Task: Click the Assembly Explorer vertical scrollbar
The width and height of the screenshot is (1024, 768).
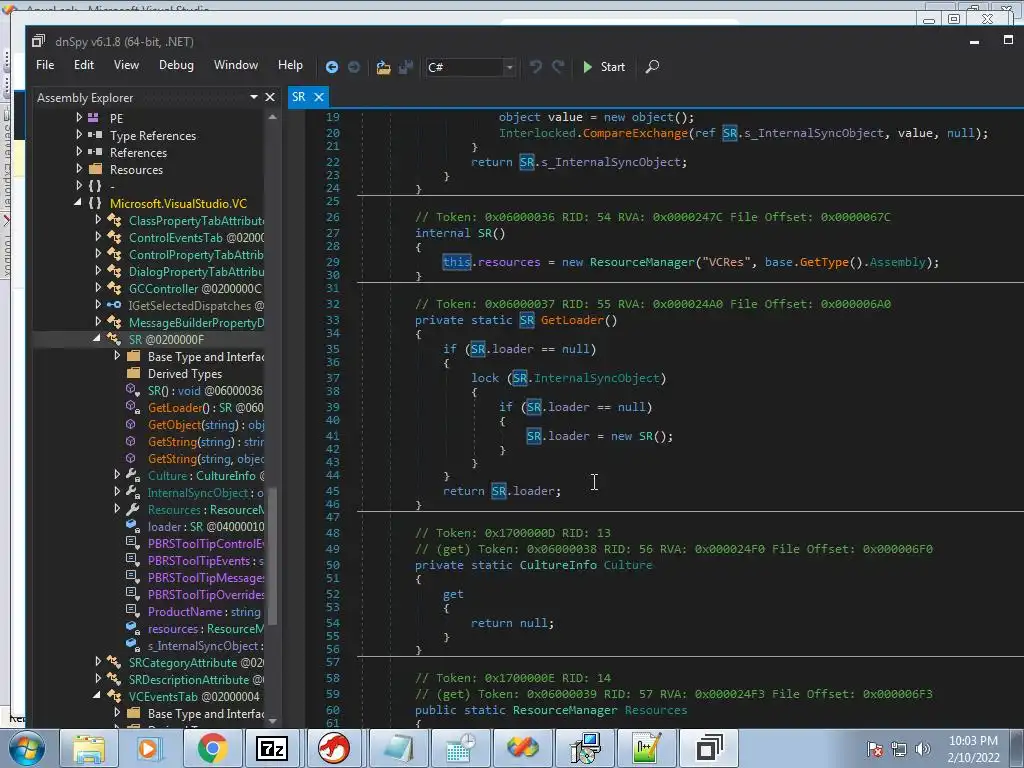Action: [x=272, y=555]
